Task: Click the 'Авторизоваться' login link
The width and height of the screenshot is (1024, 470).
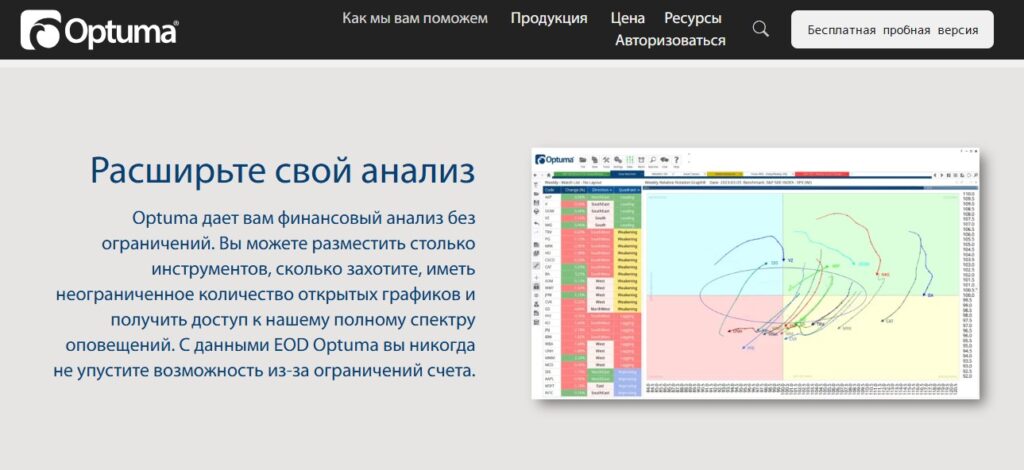Action: pos(670,40)
